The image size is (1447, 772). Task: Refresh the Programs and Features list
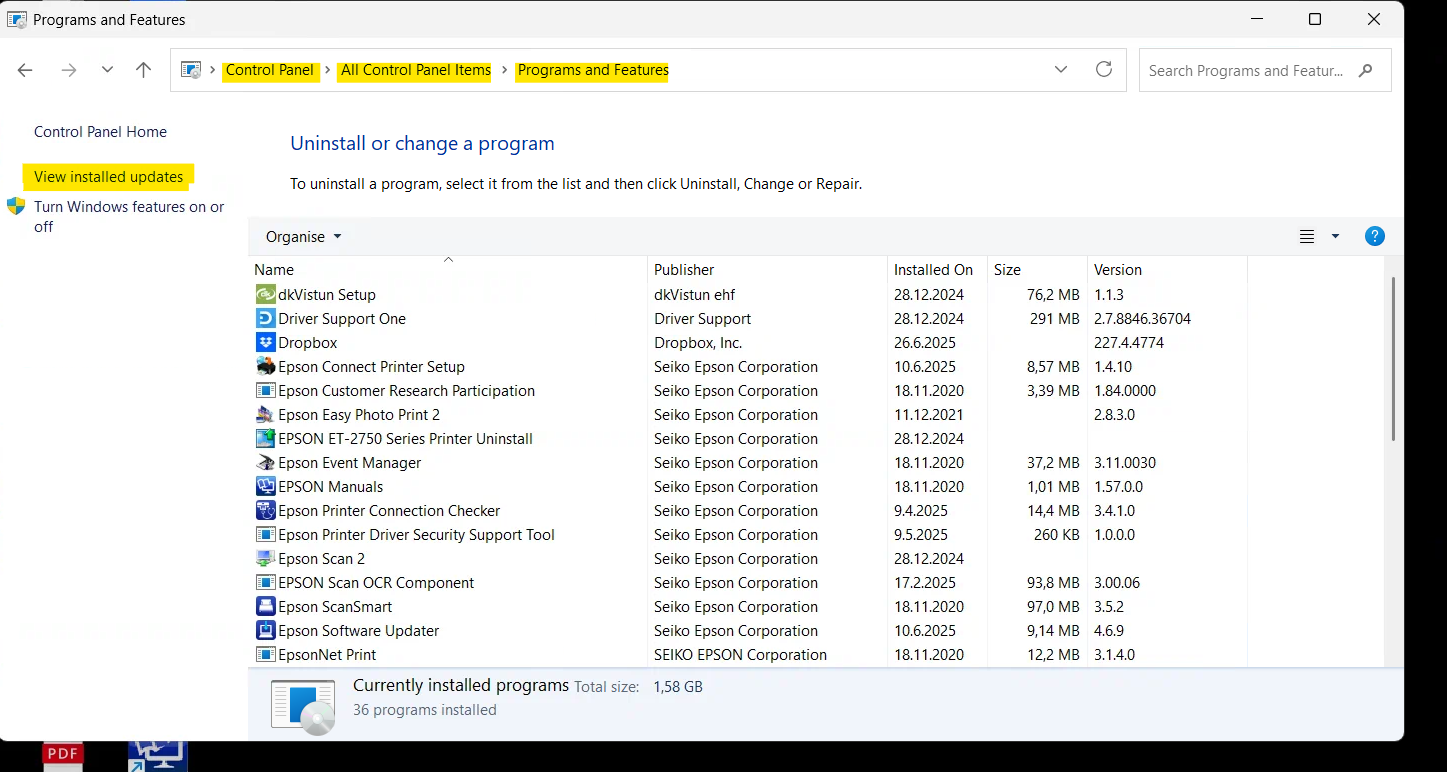[1104, 69]
